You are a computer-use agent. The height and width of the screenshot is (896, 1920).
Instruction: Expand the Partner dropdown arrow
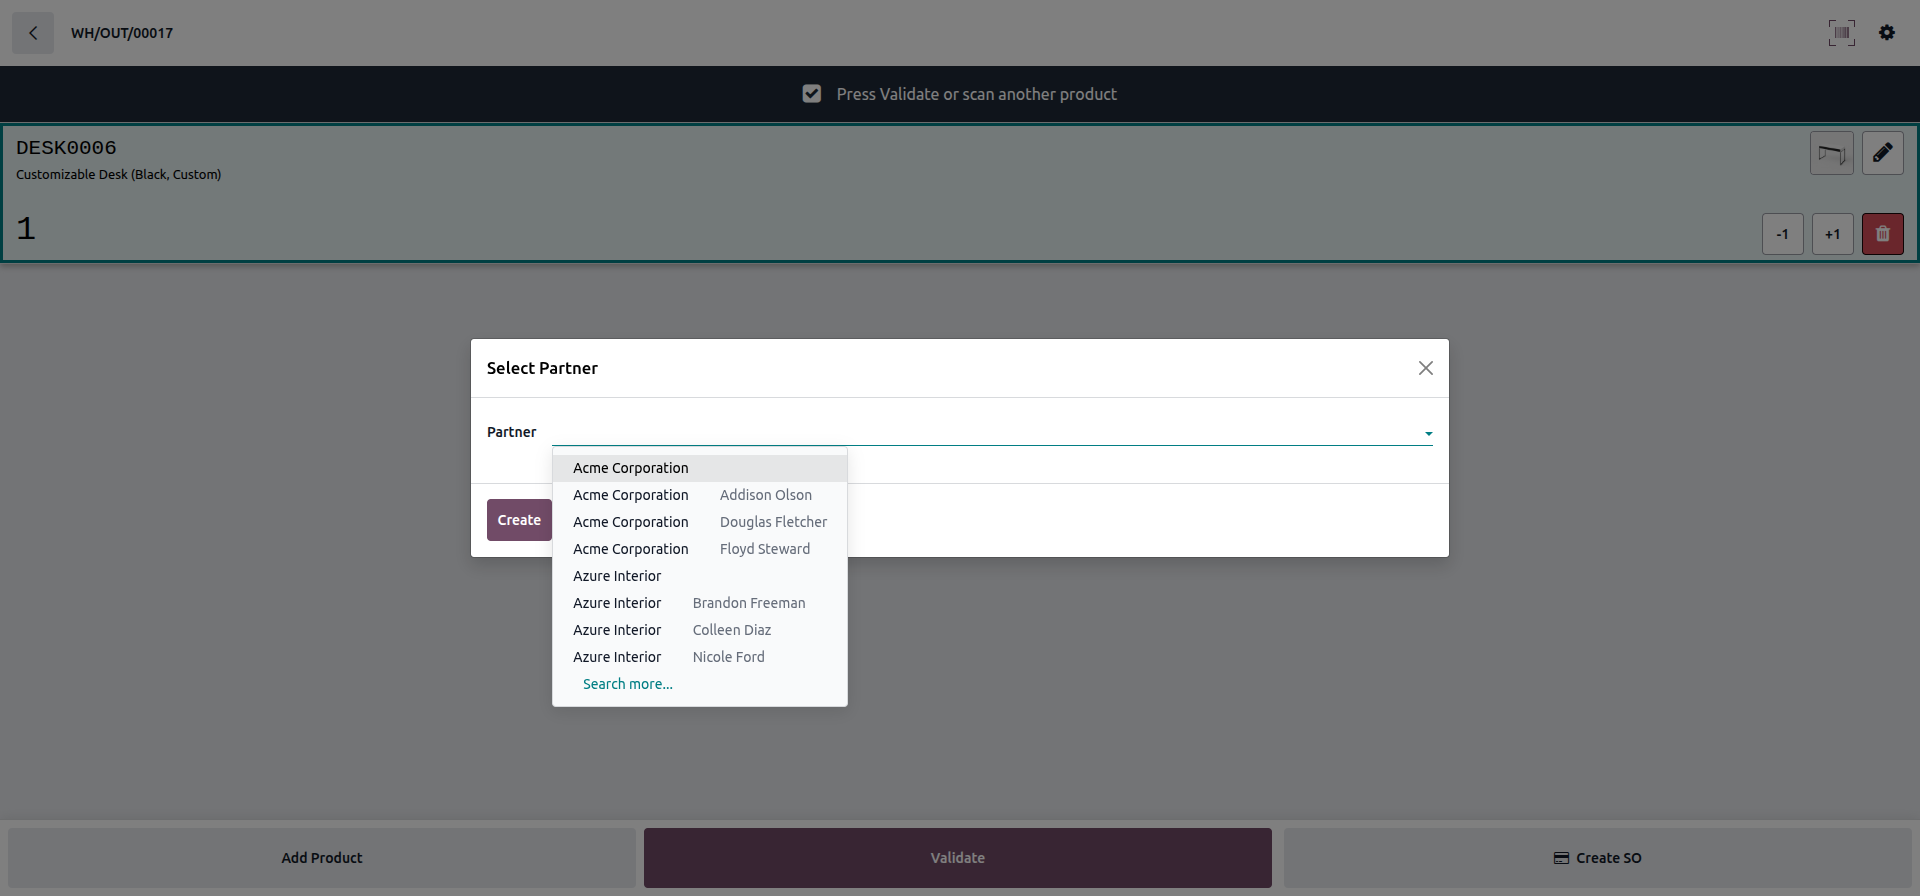[x=1428, y=433]
